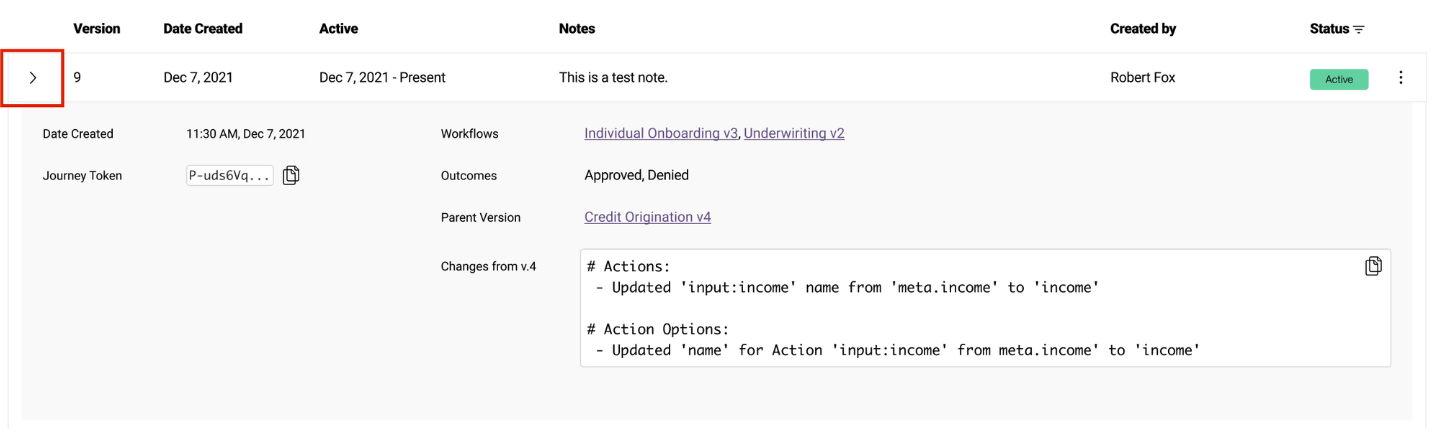
Task: Open the three-dot menu for version 9
Action: click(1400, 78)
